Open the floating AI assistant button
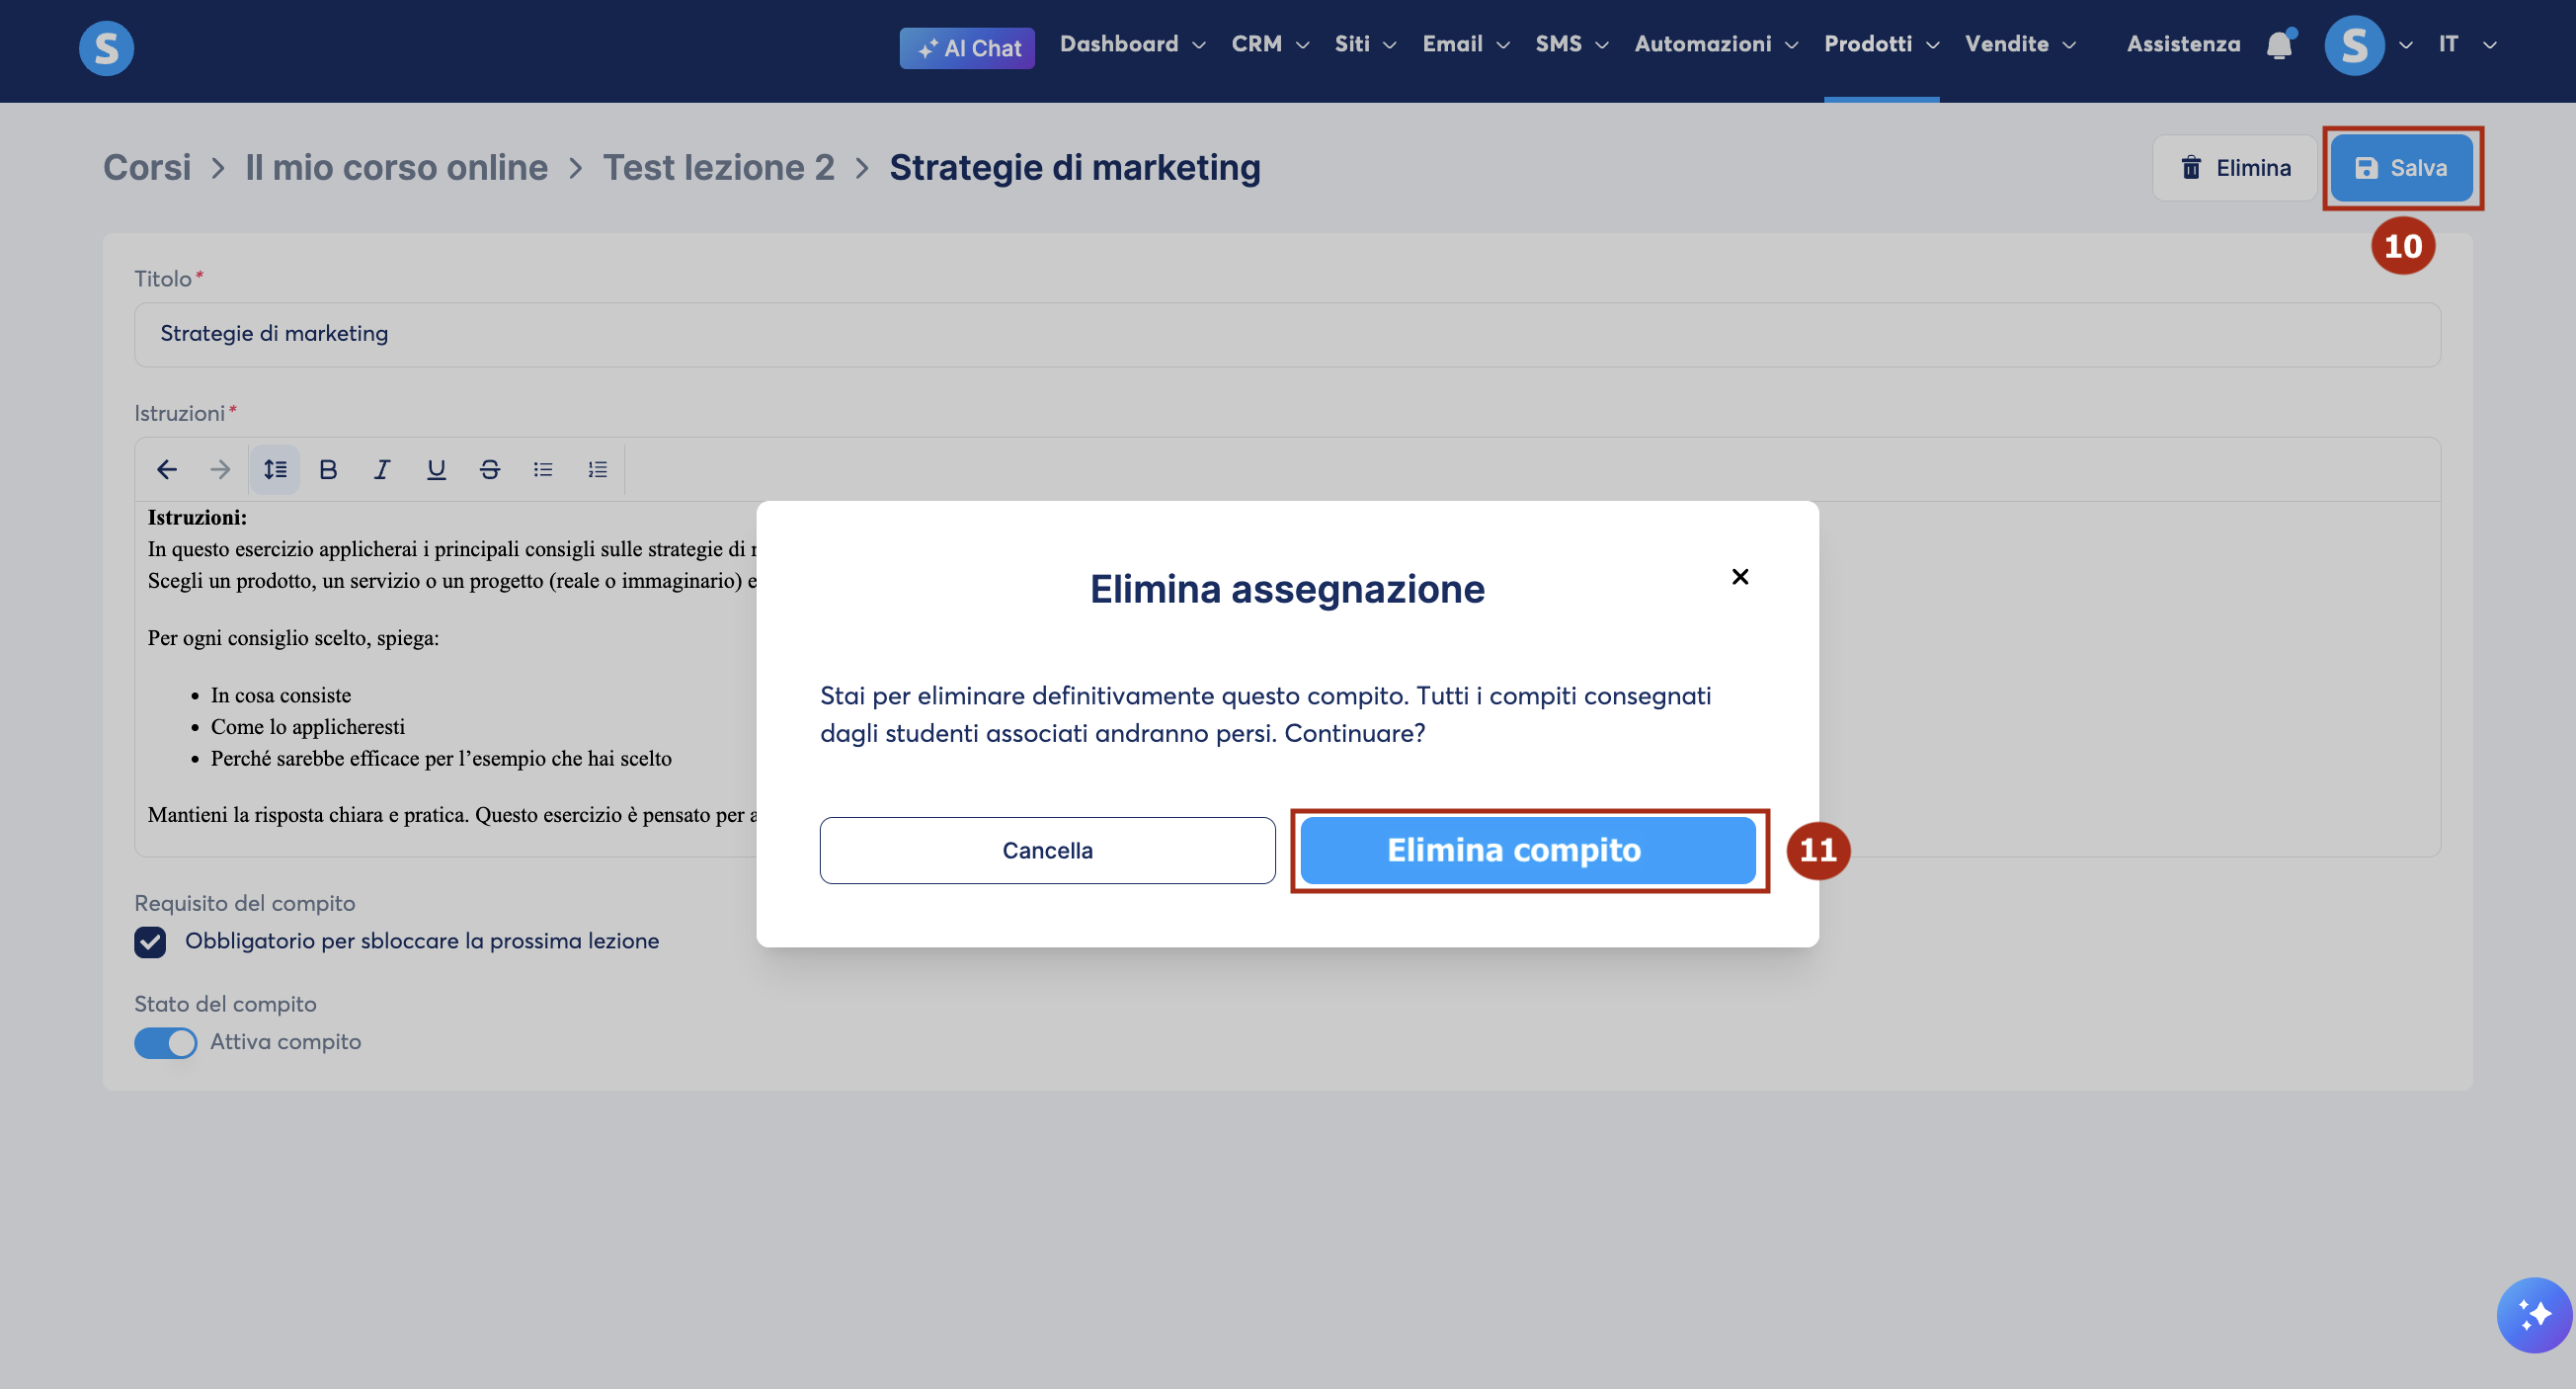The height and width of the screenshot is (1389, 2576). point(2533,1314)
